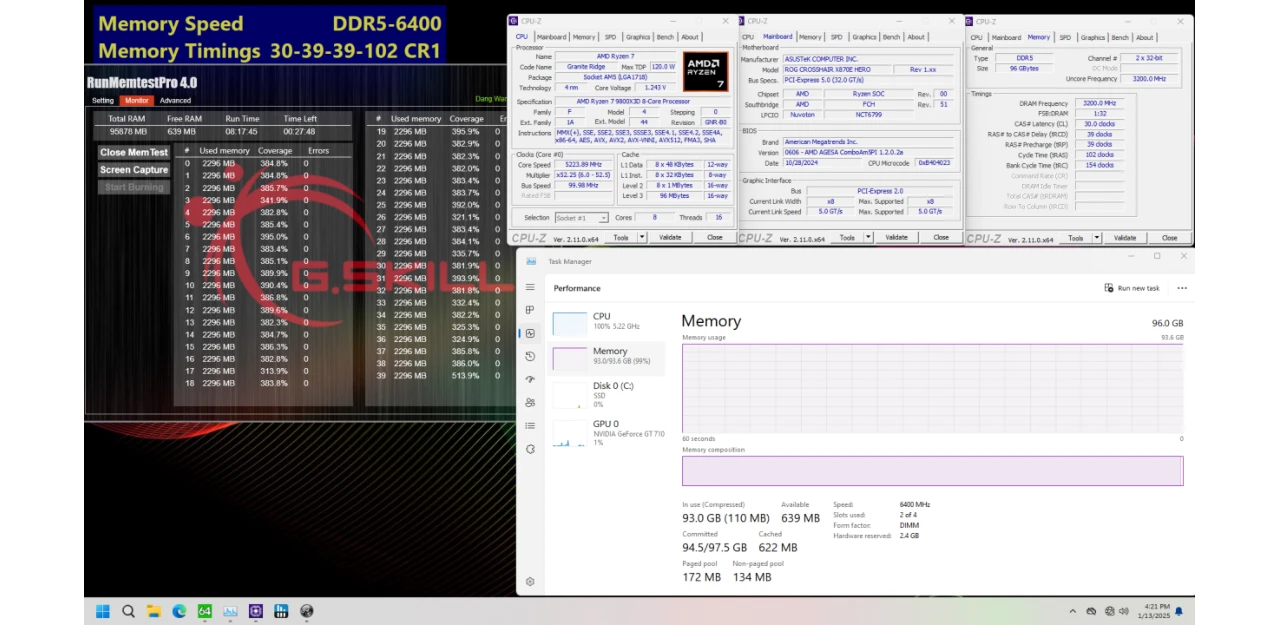Open Tools dropdown arrow in CPU-Z Mainboard window
This screenshot has width=1280, height=625.
pyautogui.click(x=868, y=238)
